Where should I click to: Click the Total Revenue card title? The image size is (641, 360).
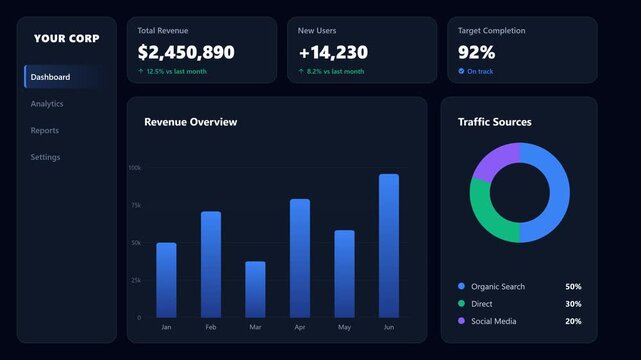tap(163, 31)
